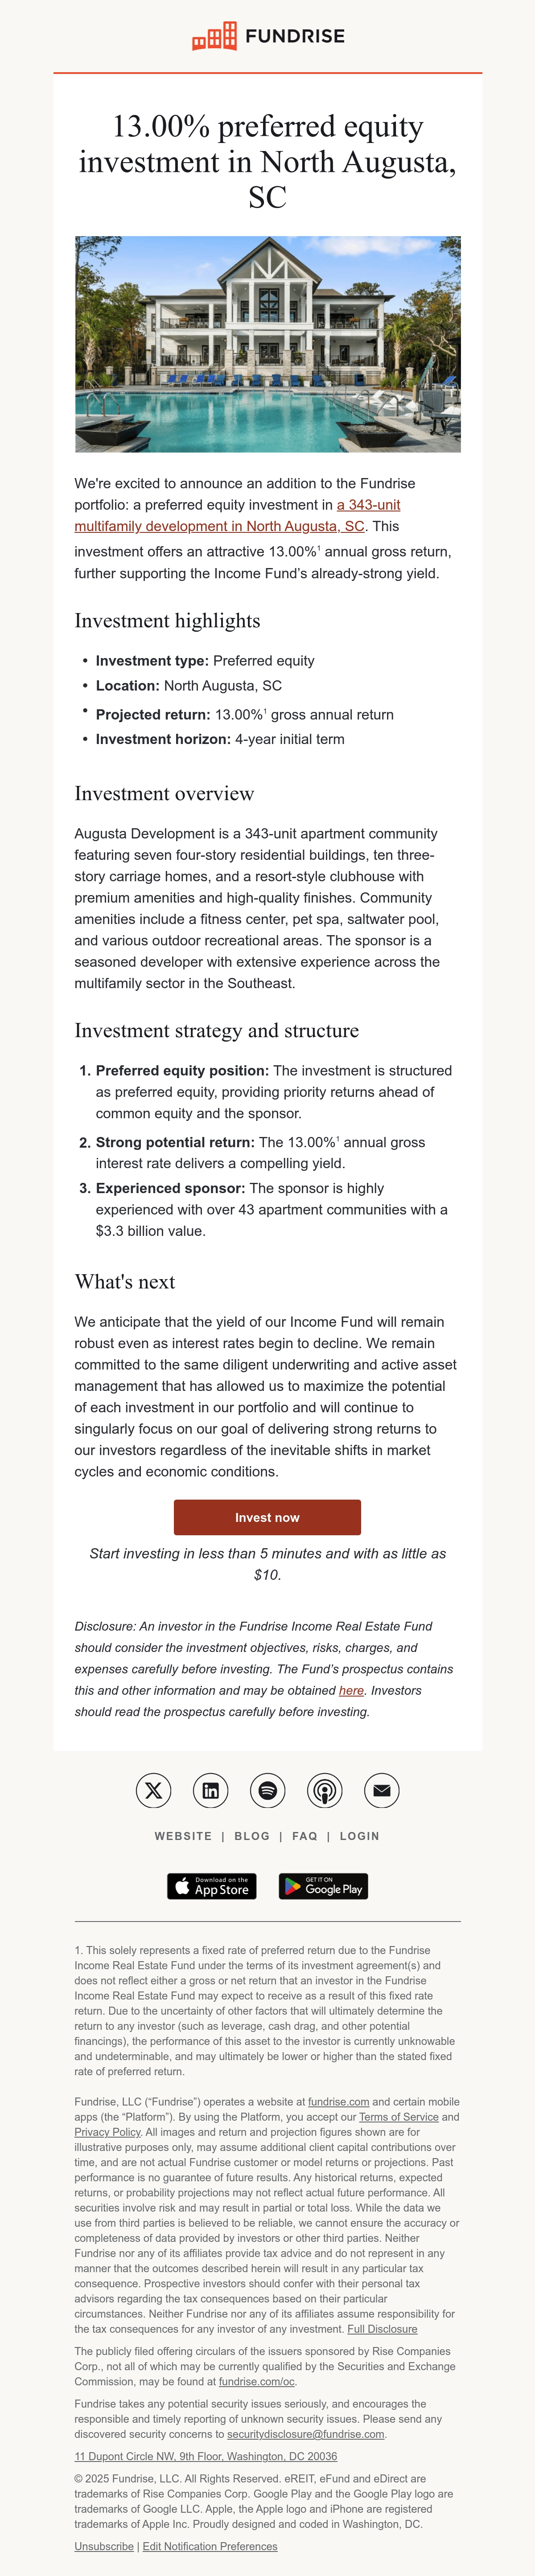Open the Terms of Service link
Viewport: 535px width, 2576px height.
398,2117
